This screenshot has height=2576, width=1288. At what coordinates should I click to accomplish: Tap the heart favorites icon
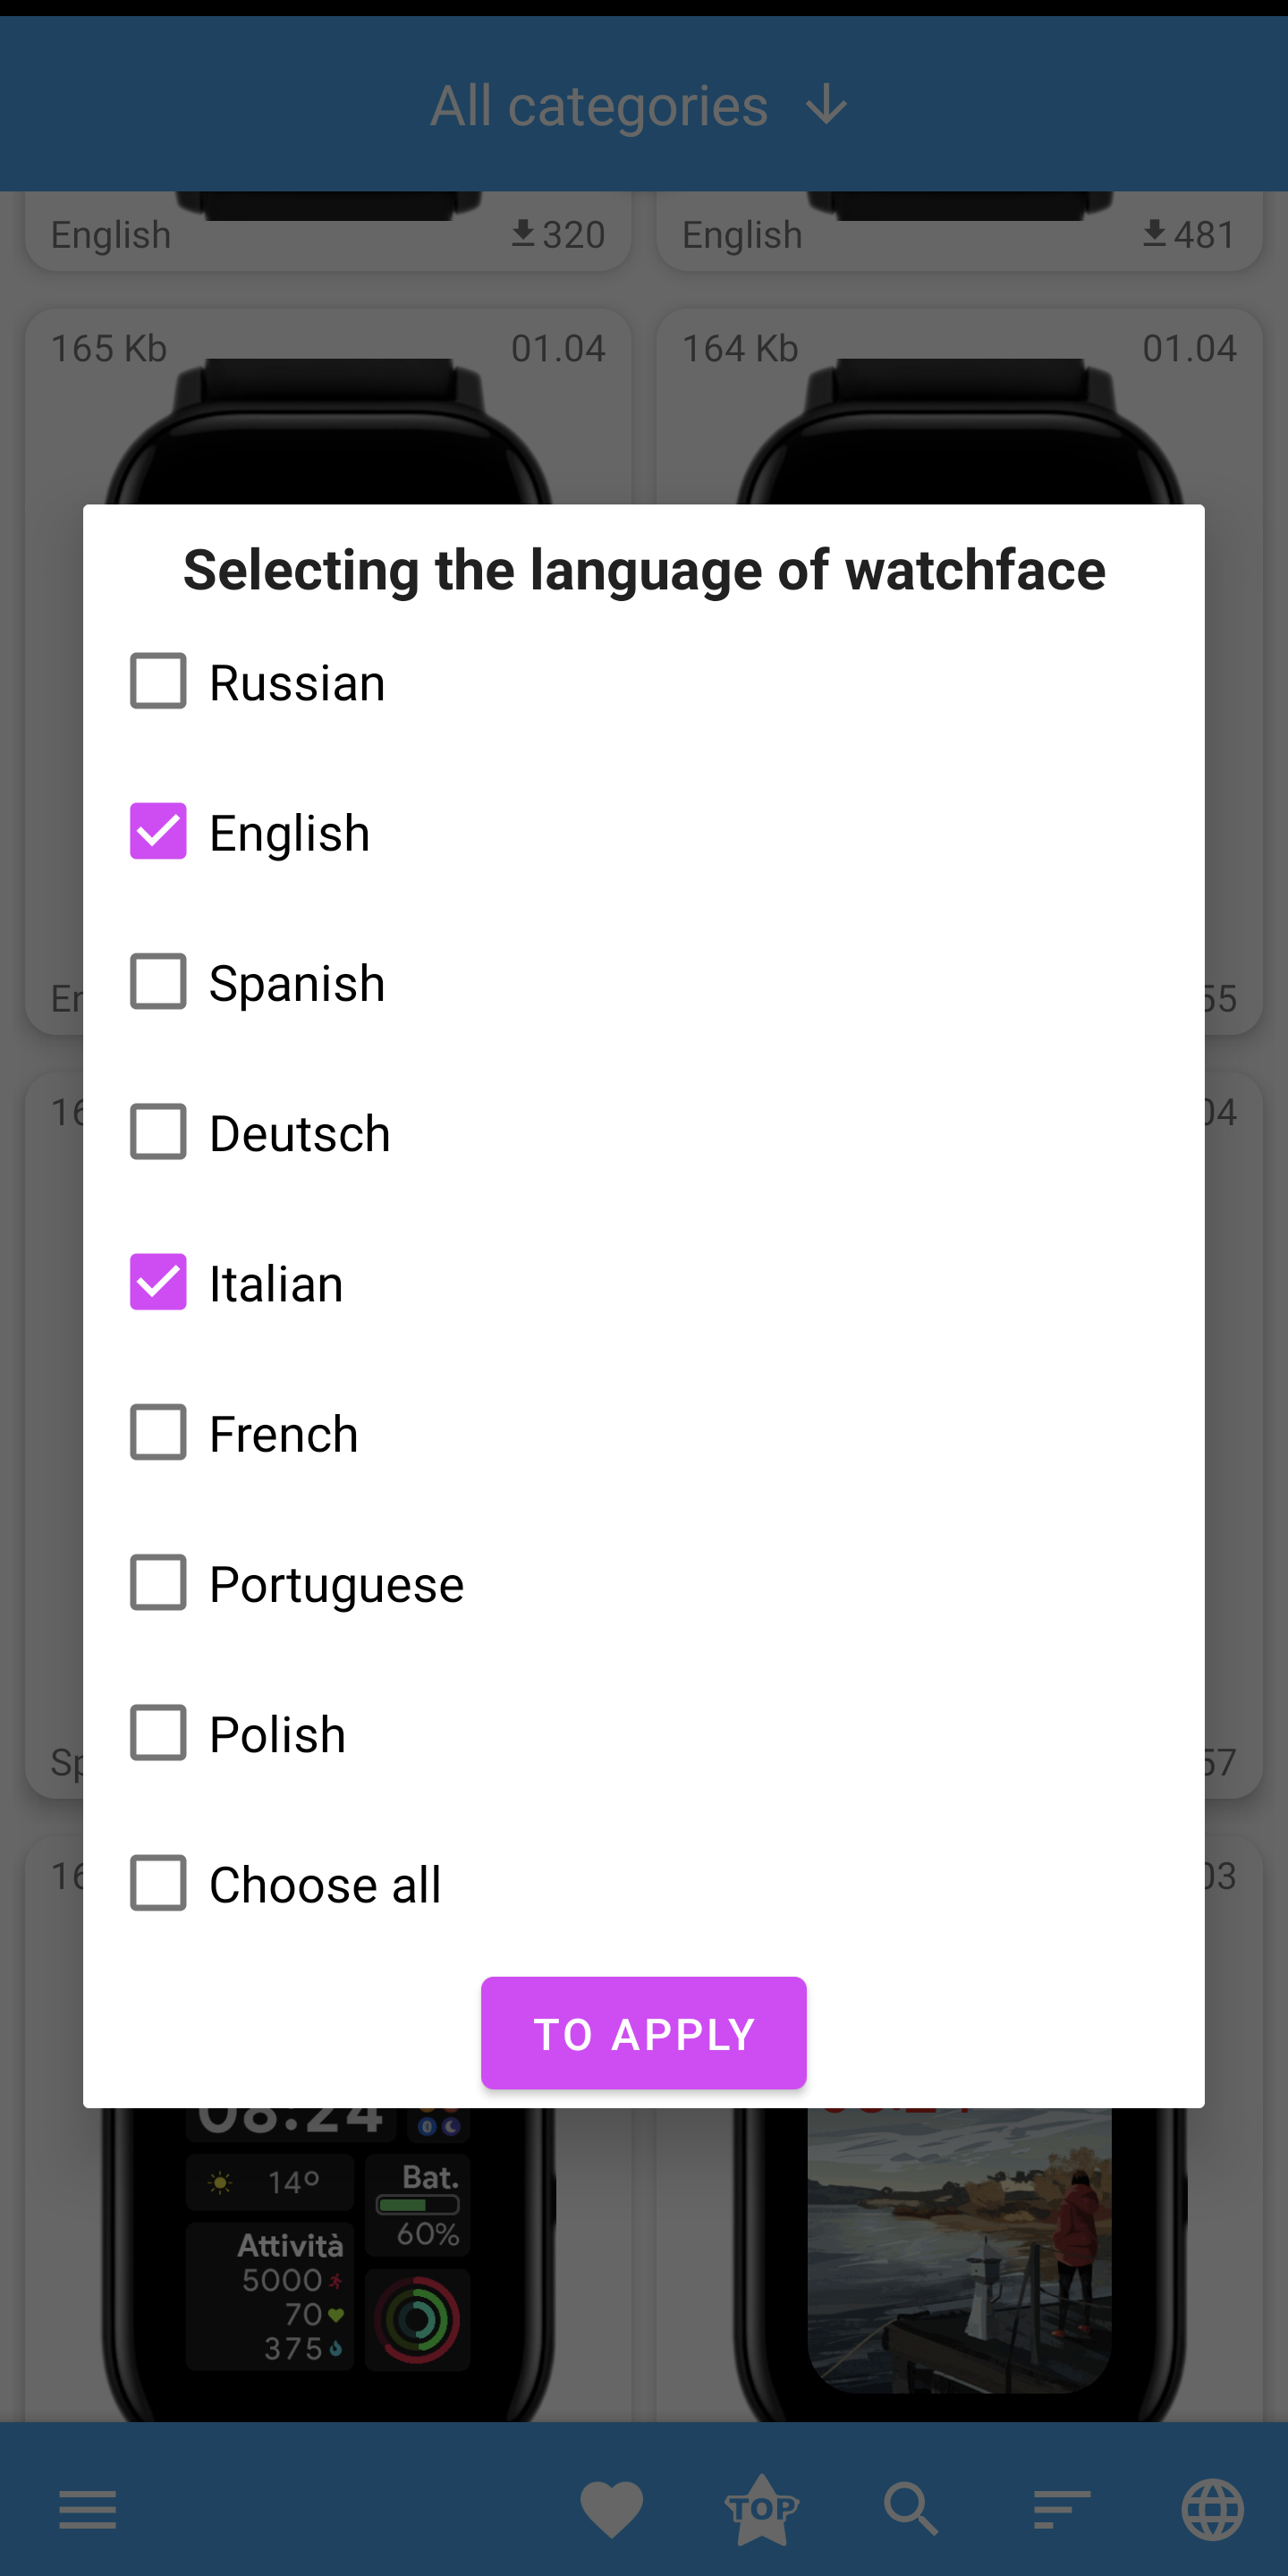(611, 2509)
